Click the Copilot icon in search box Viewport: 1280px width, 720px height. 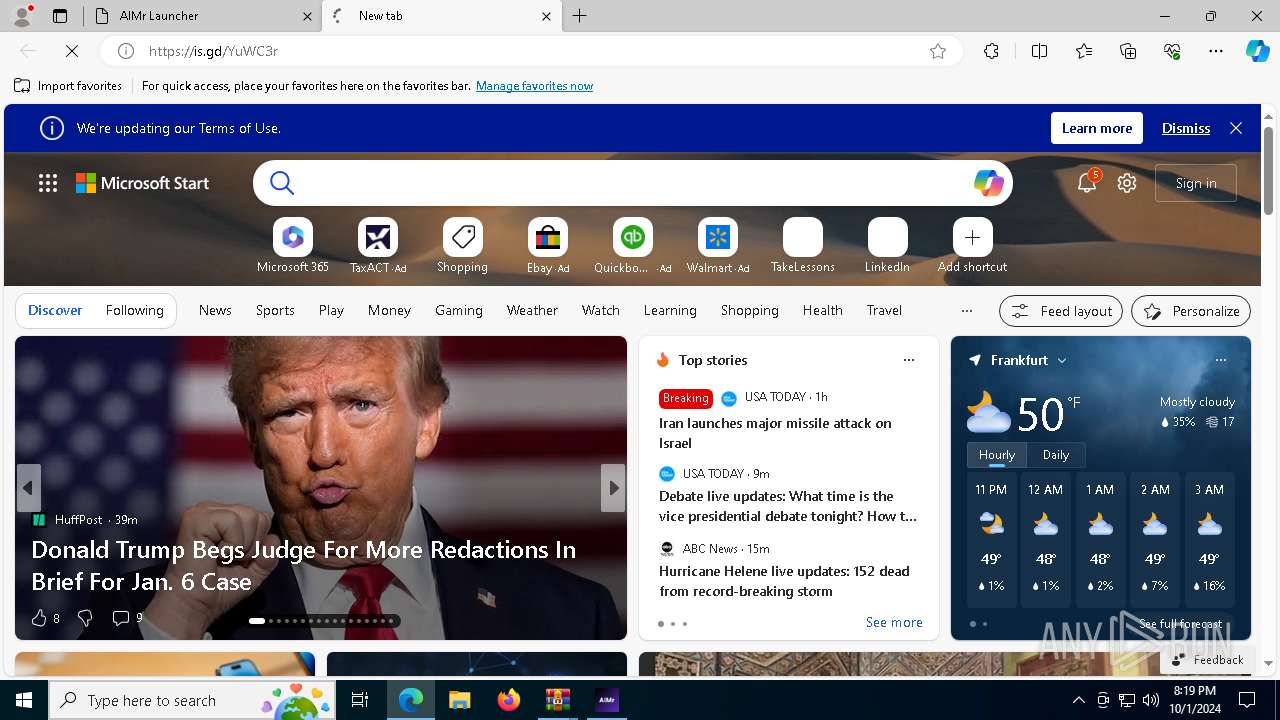point(988,183)
